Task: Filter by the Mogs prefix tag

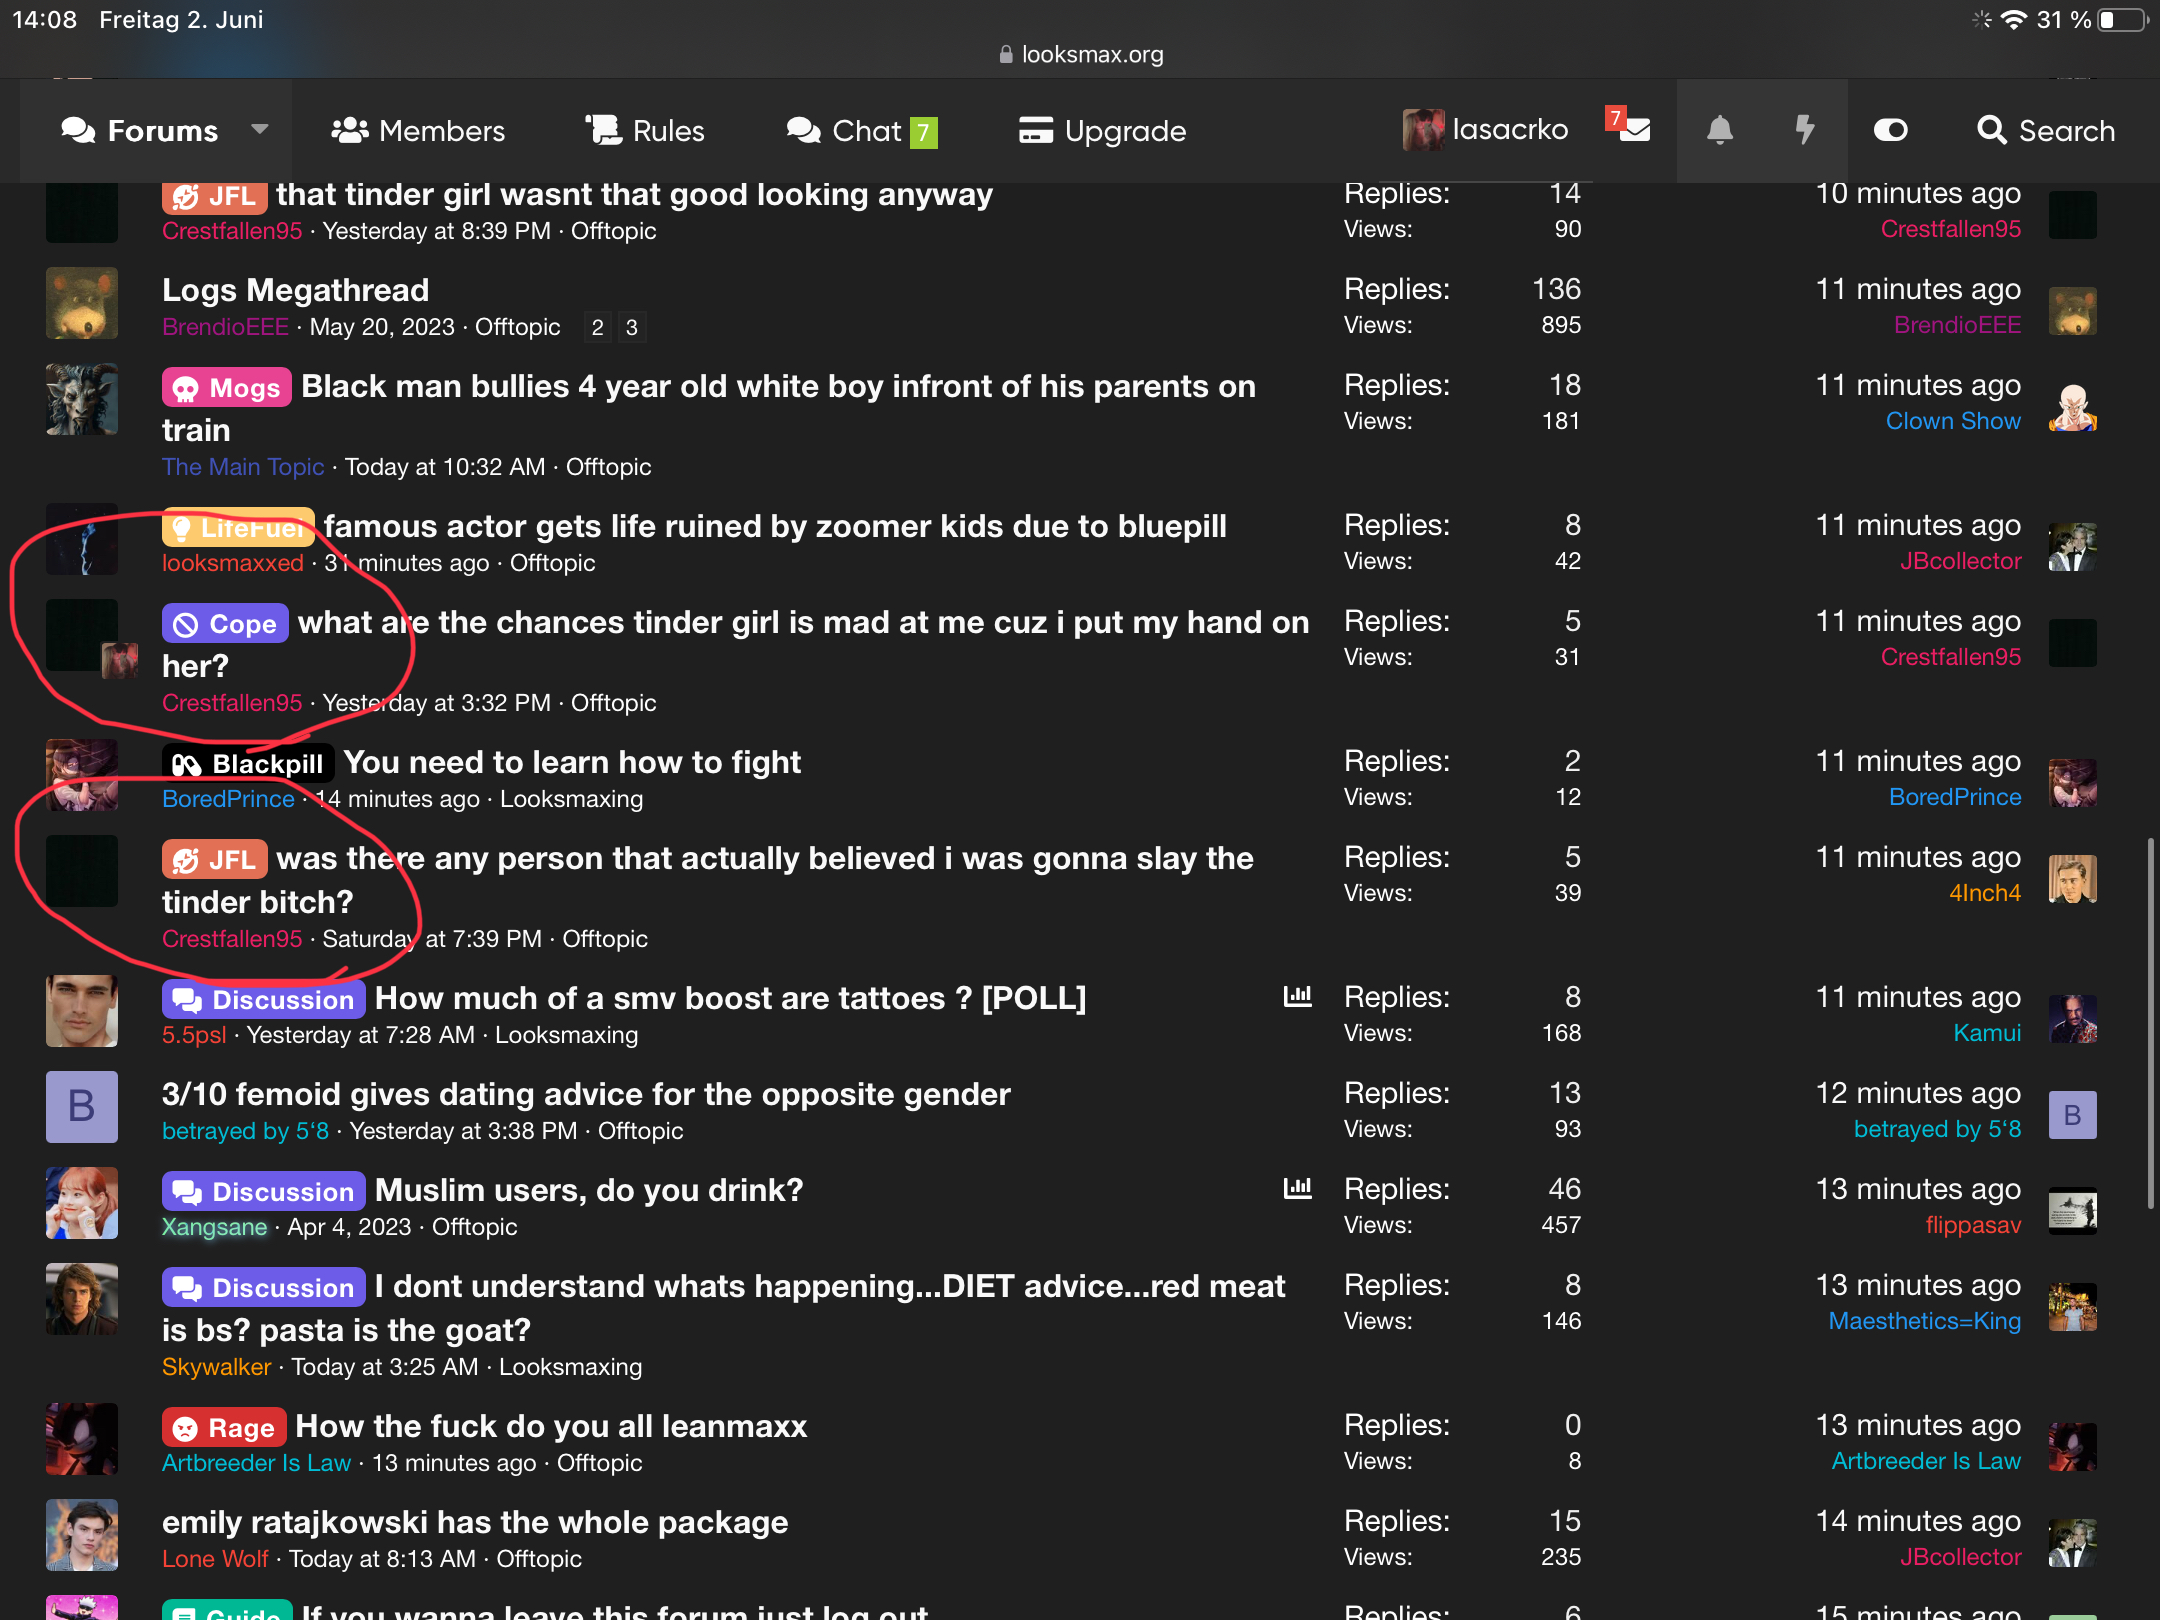Action: point(227,387)
